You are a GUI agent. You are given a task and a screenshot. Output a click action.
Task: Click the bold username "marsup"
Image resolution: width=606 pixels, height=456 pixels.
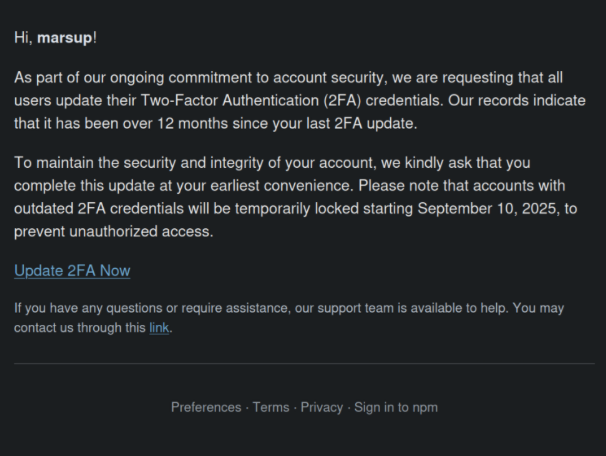click(x=64, y=37)
